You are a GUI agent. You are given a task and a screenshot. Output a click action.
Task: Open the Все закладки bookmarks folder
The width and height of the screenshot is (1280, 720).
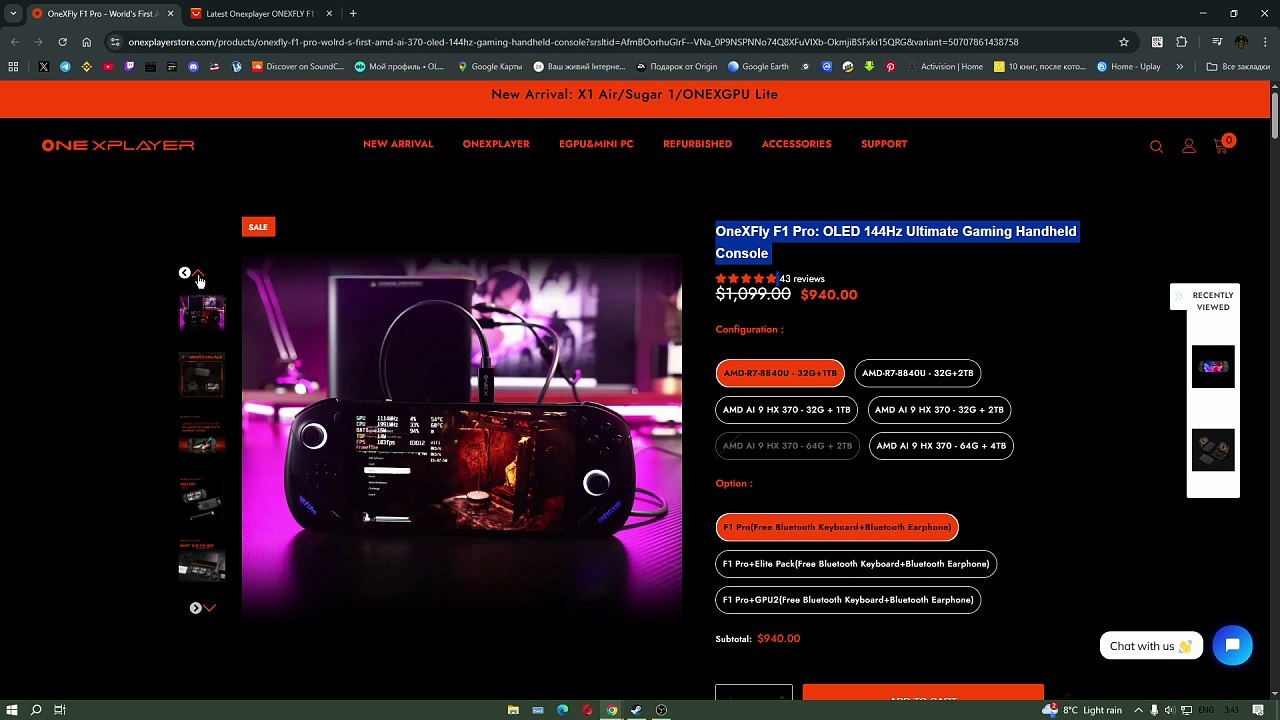(1238, 67)
